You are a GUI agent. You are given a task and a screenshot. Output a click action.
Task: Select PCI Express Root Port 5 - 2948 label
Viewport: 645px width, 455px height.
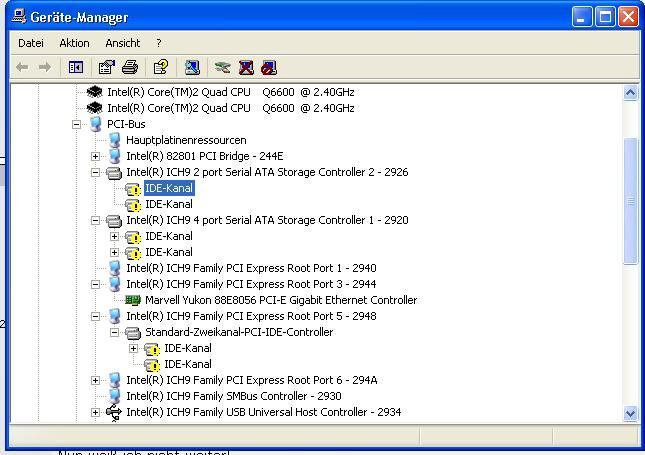click(251, 316)
